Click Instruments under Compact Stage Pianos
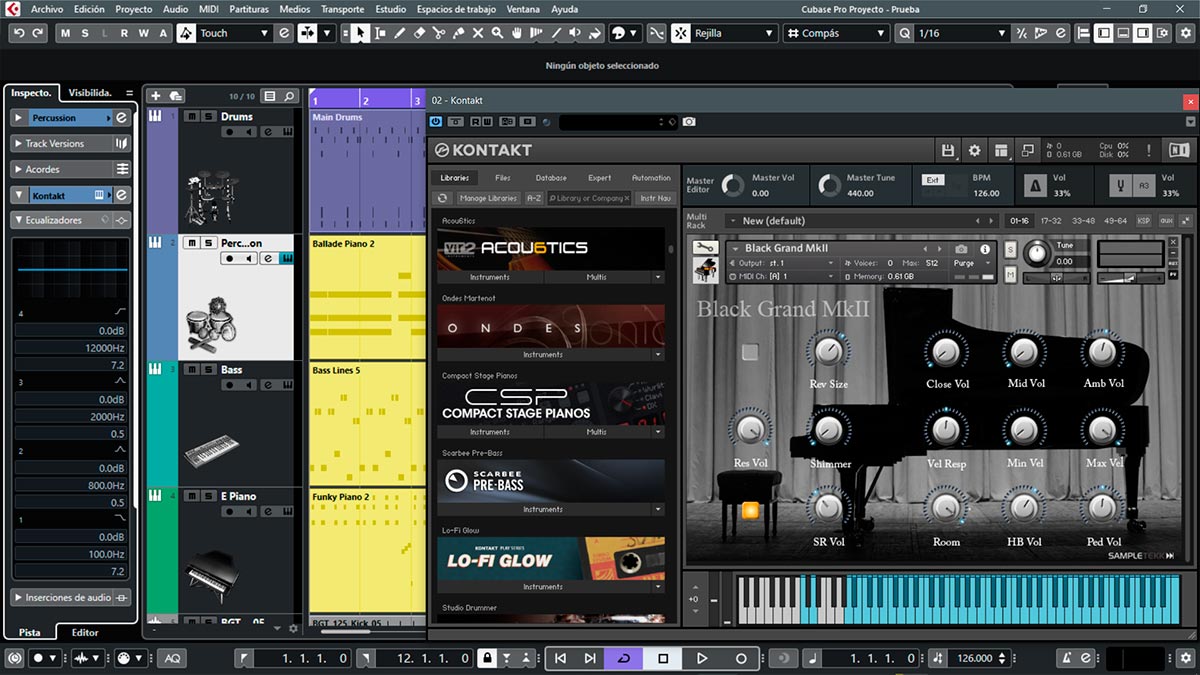The width and height of the screenshot is (1200, 675). click(490, 432)
